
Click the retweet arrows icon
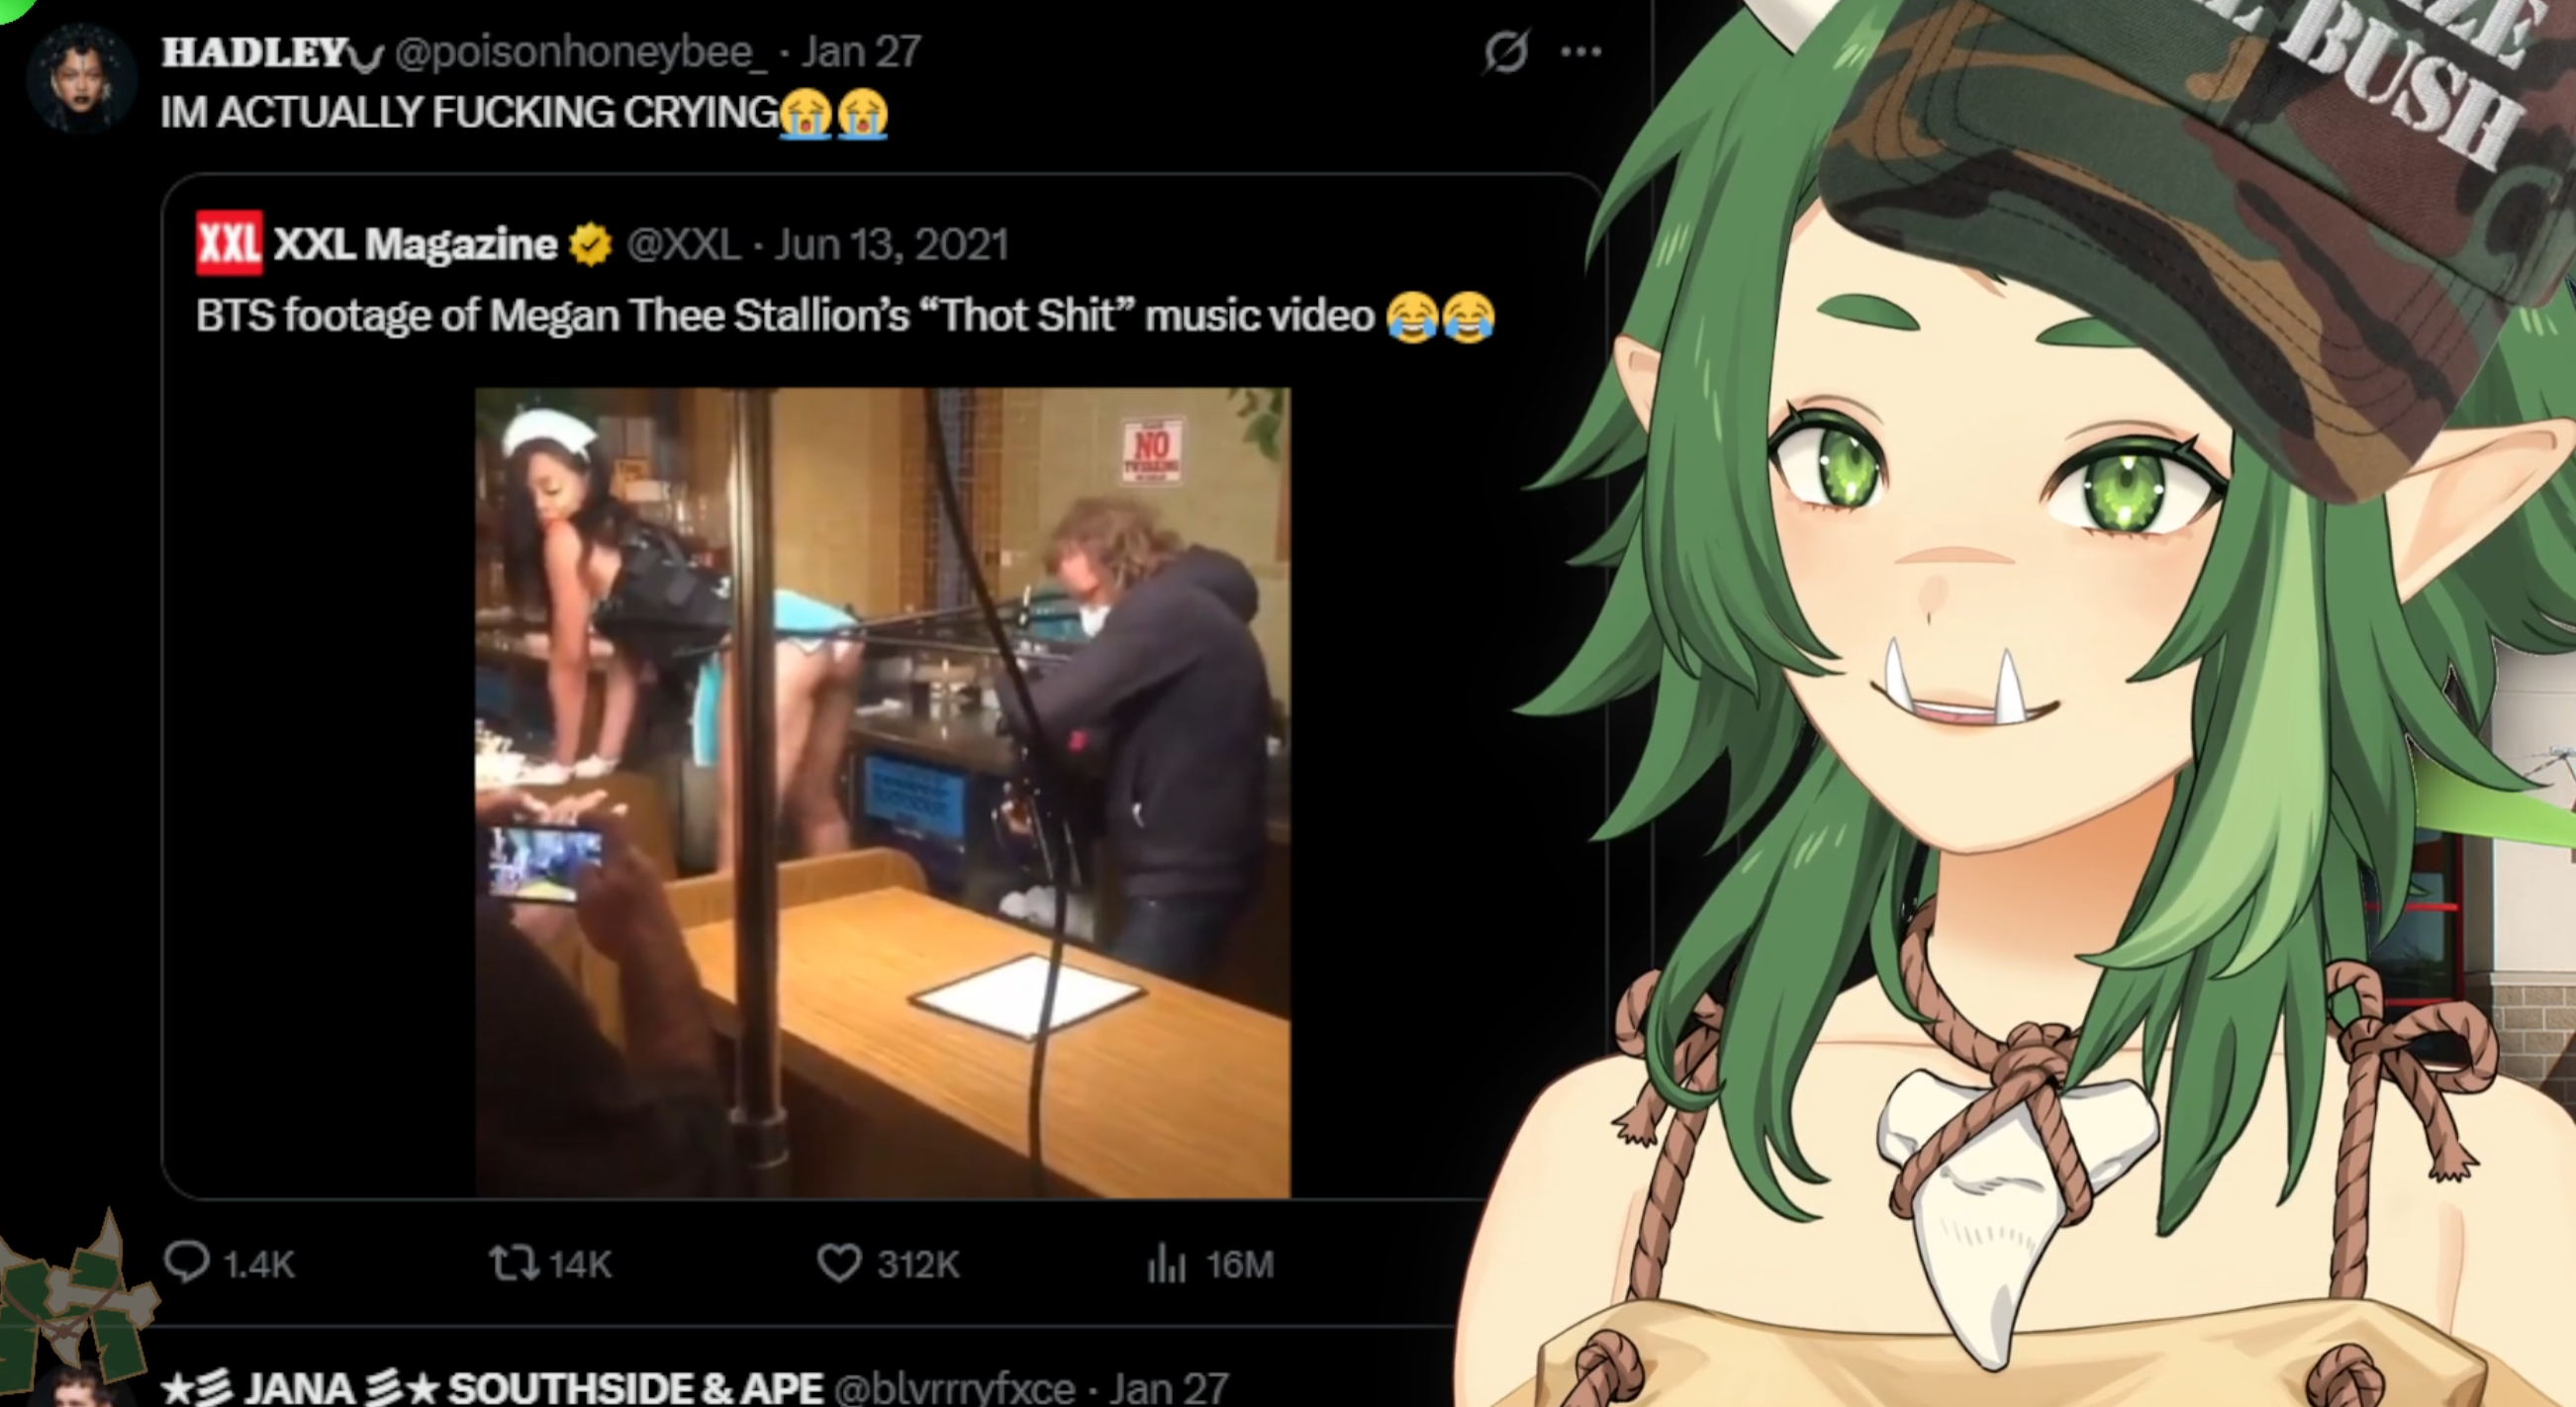(513, 1264)
